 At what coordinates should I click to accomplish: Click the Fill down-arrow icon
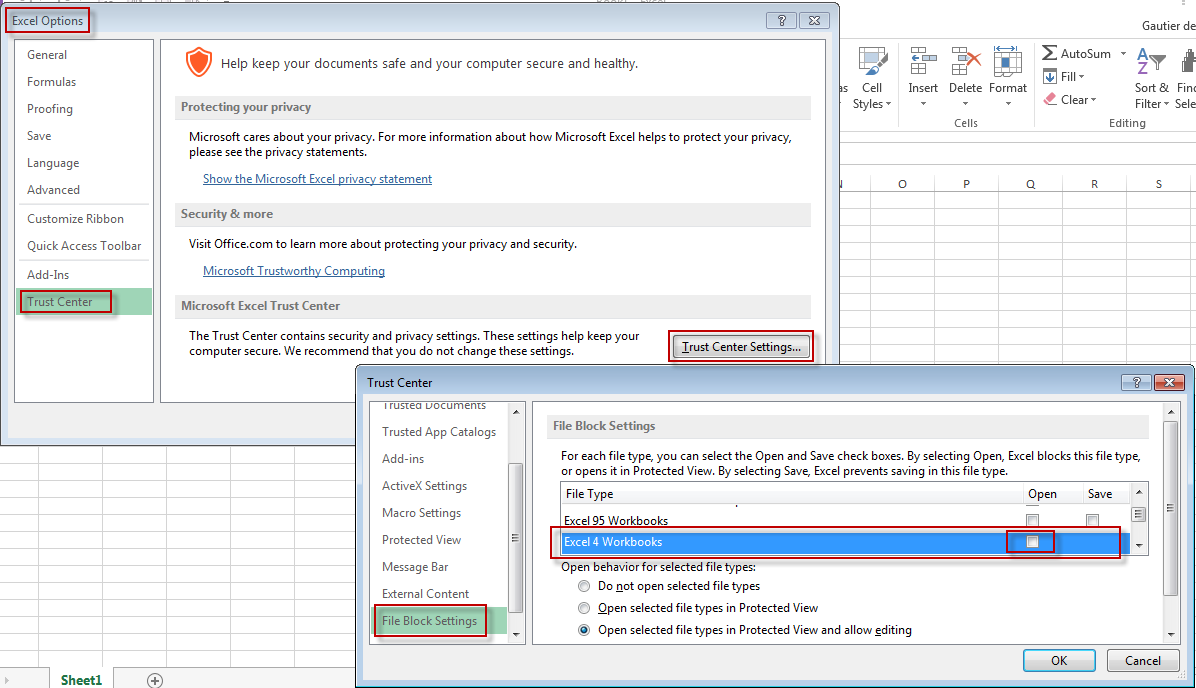tap(1050, 76)
